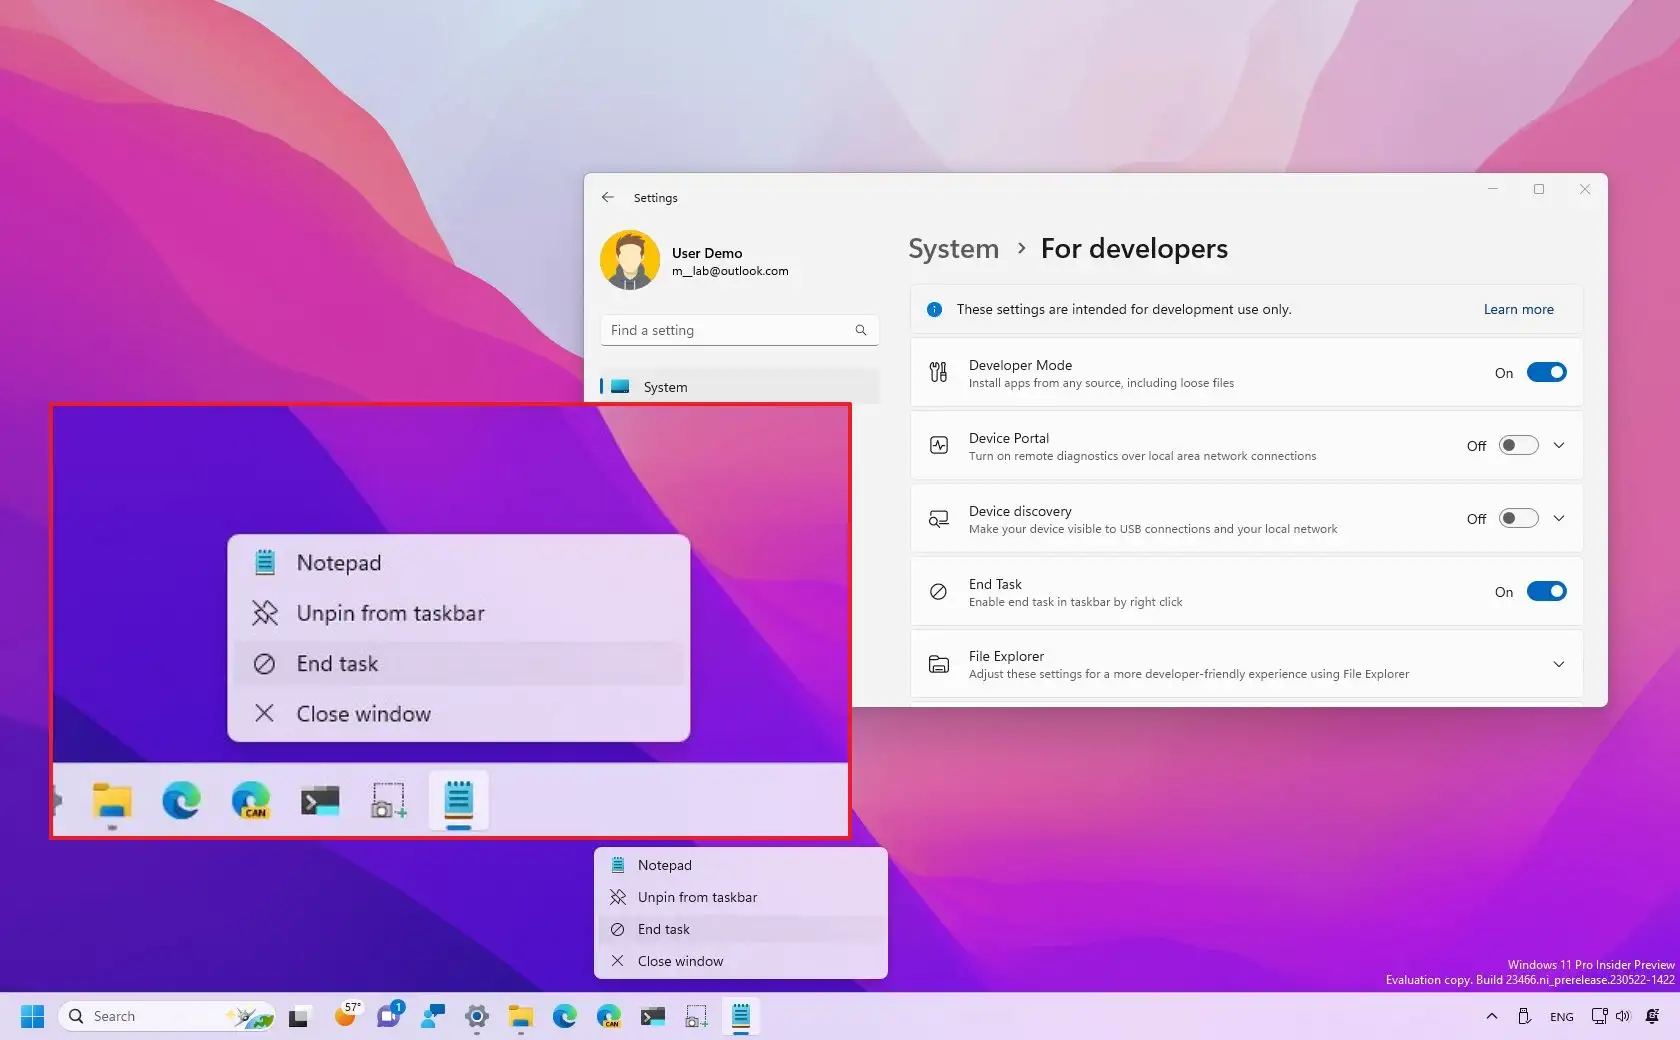Click the blue info icon in the banner
Viewport: 1680px width, 1040px height.
click(x=934, y=309)
